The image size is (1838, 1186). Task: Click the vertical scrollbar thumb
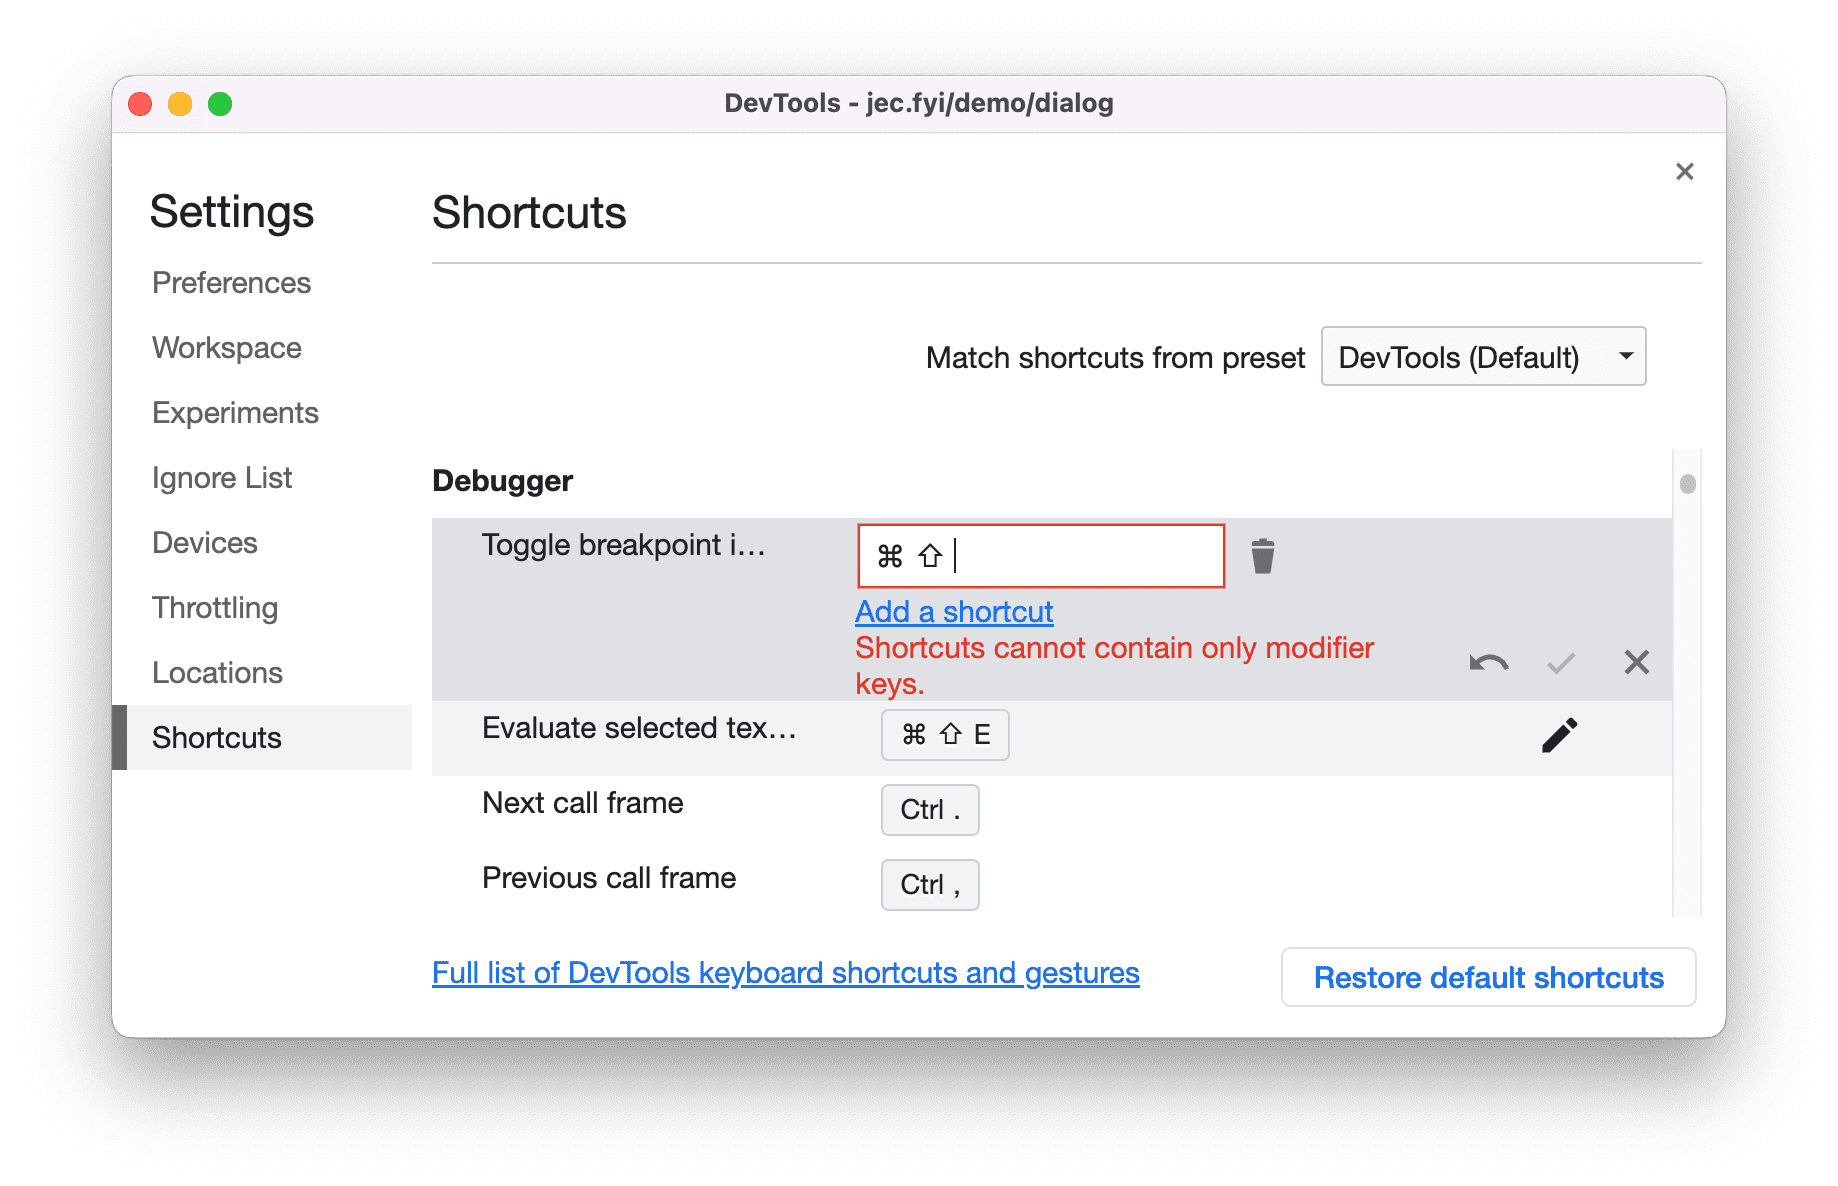(1688, 485)
